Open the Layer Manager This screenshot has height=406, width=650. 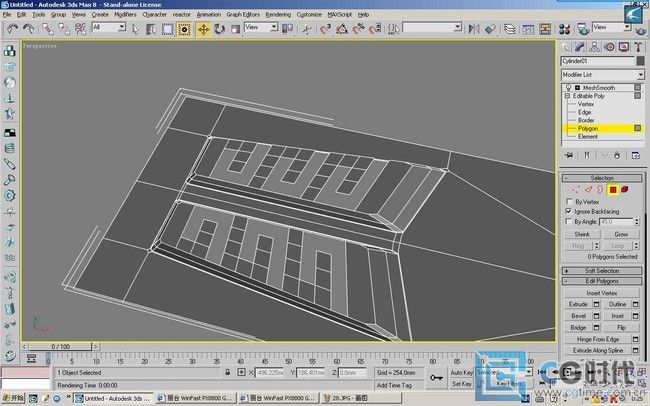[x=509, y=29]
